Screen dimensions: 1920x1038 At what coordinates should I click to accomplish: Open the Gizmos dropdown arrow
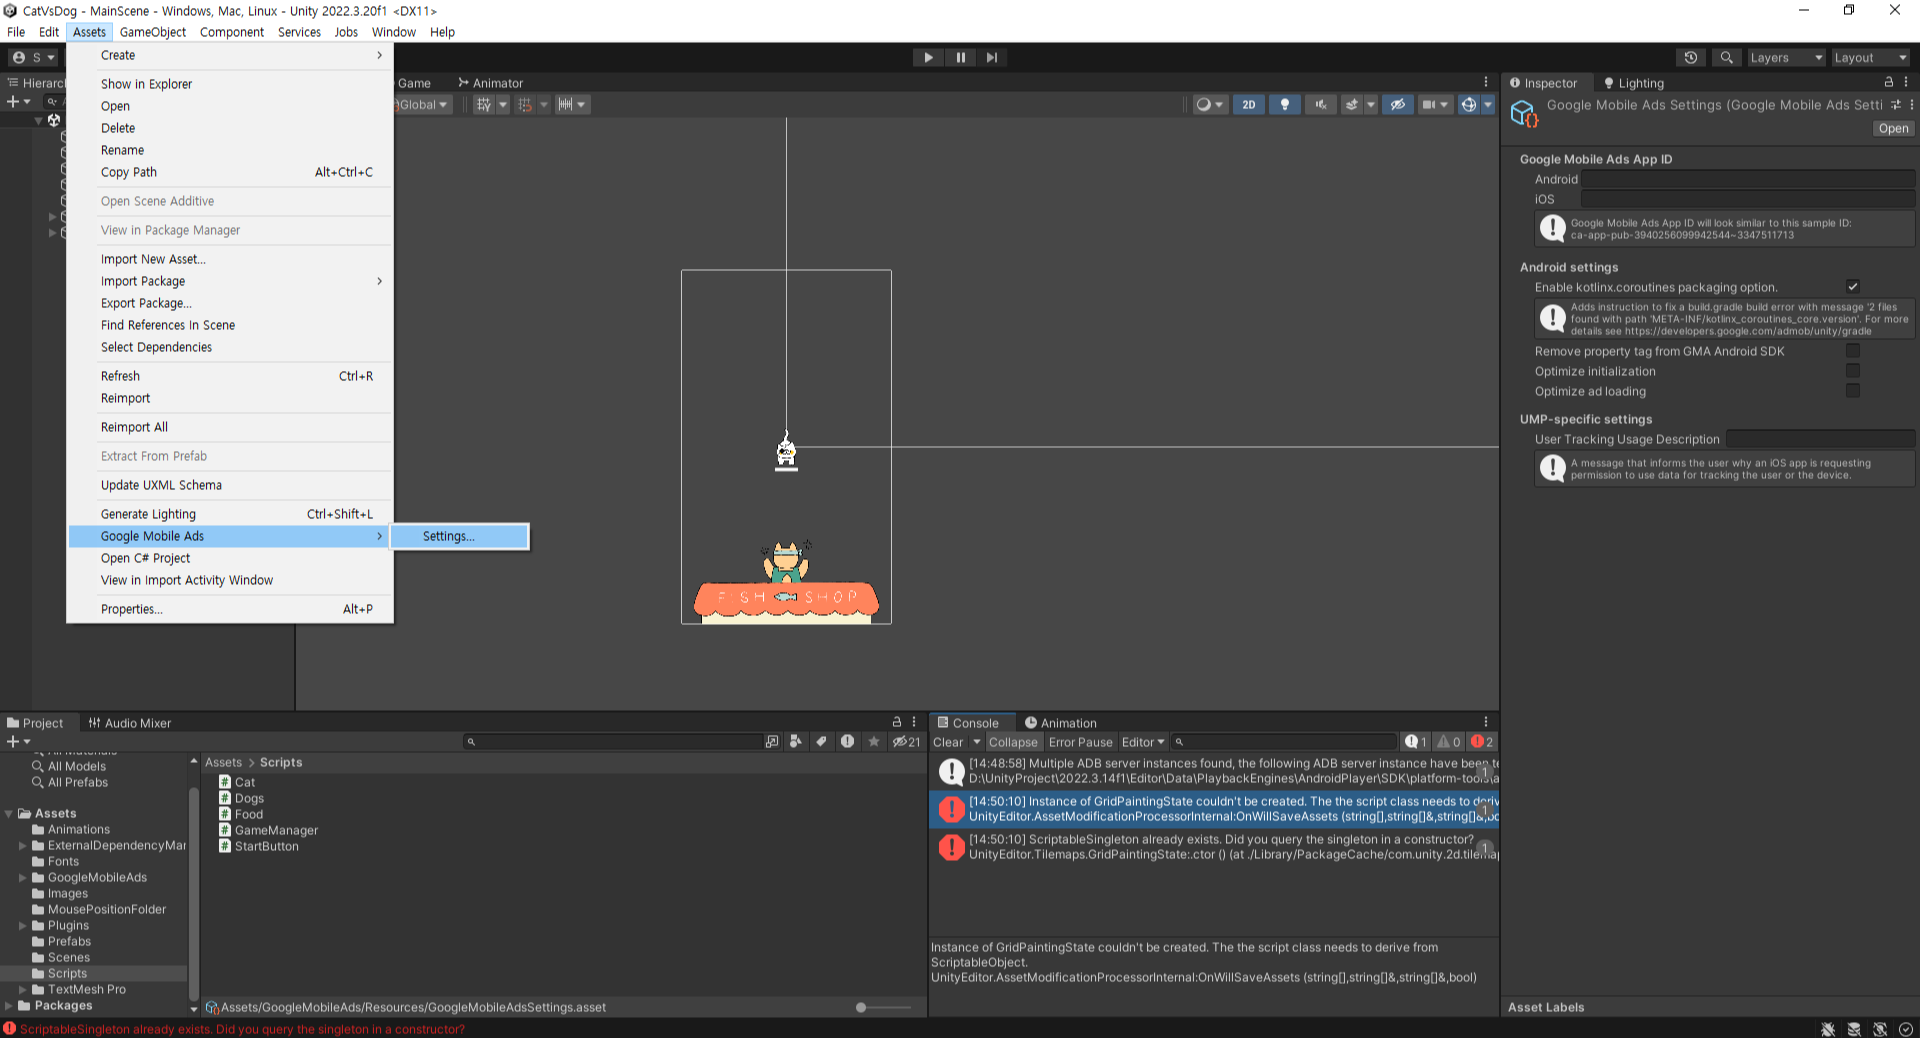pos(1488,104)
